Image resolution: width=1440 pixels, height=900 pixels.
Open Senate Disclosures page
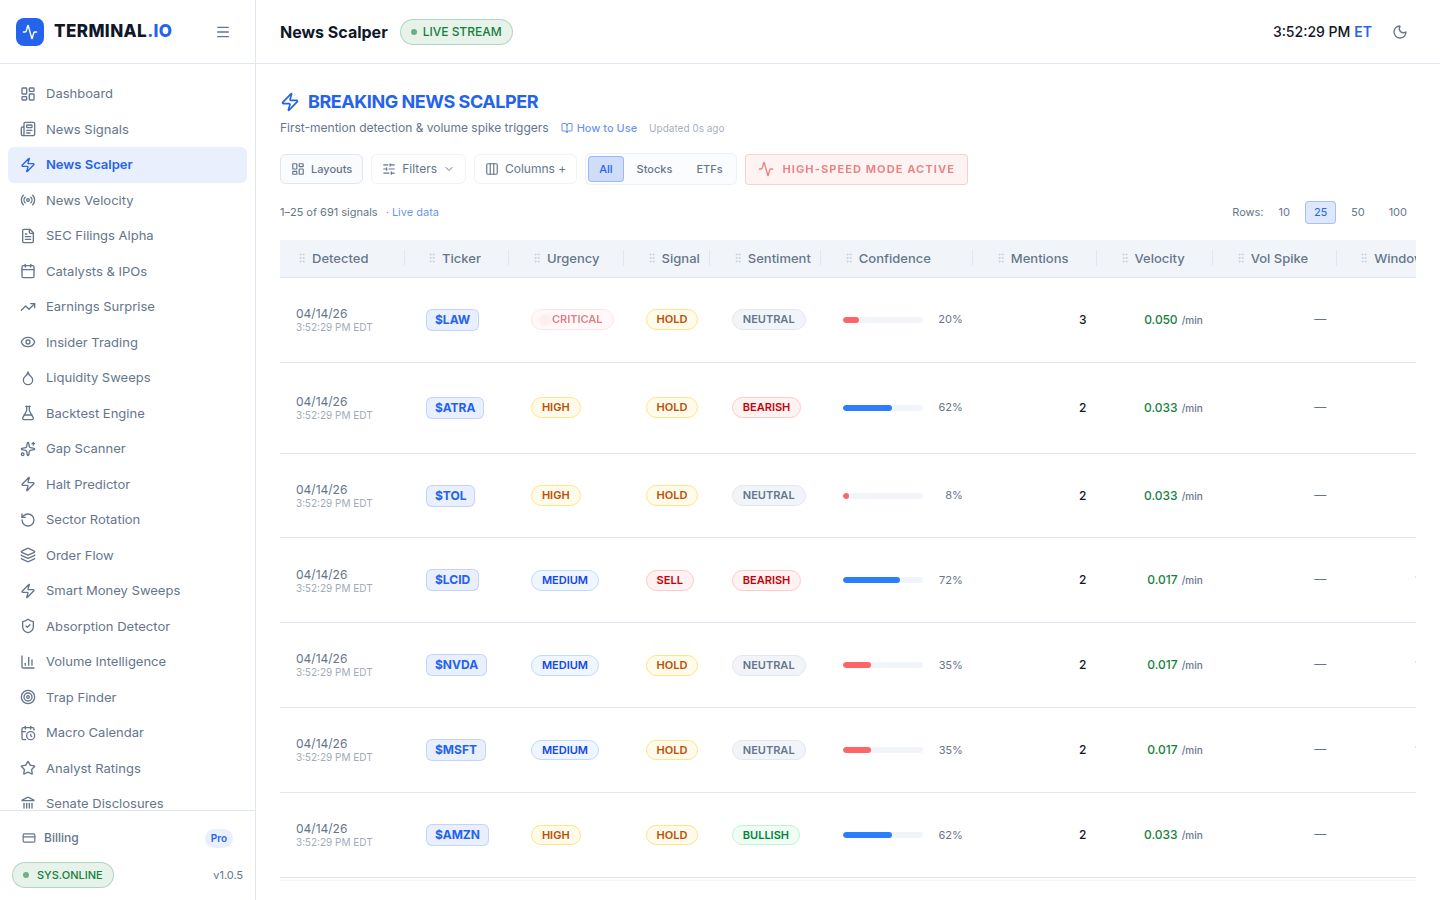point(127,803)
